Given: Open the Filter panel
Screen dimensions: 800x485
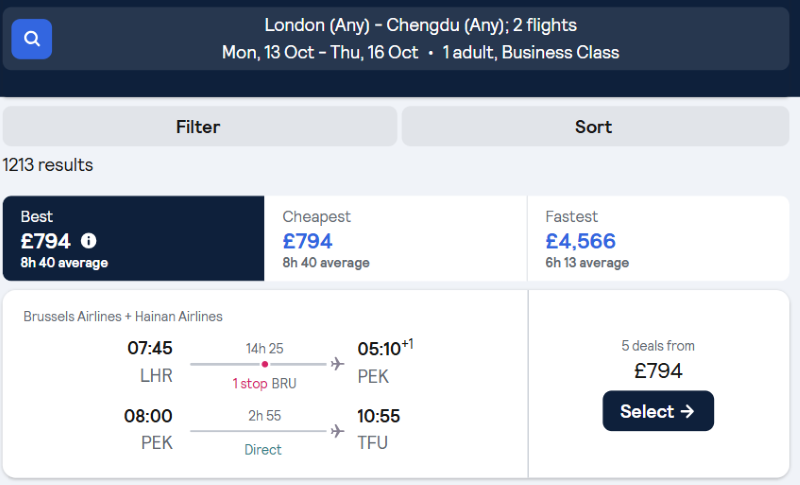Looking at the screenshot, I should click(x=200, y=126).
